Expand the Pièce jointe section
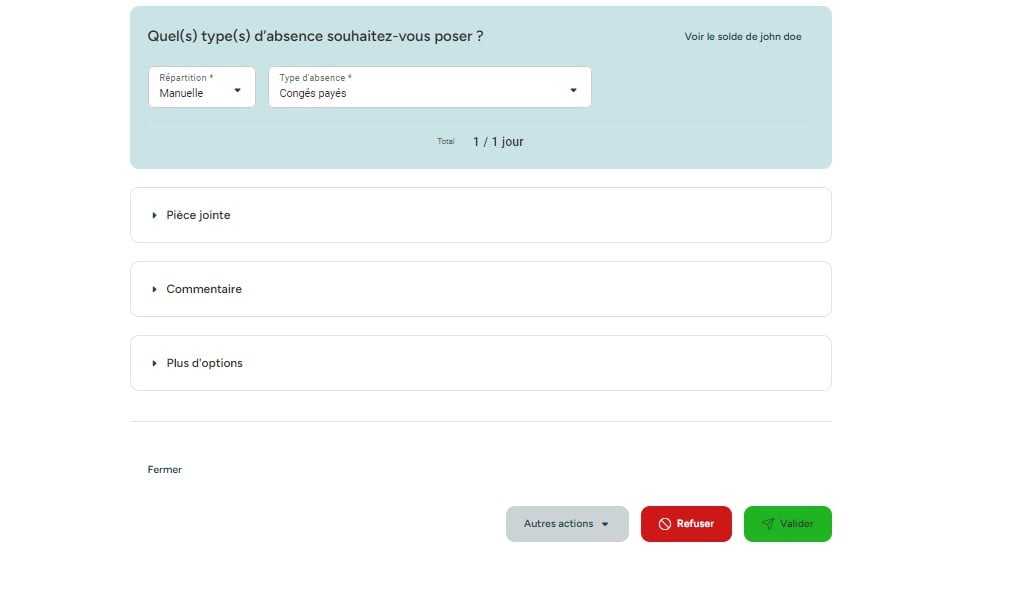The width and height of the screenshot is (1029, 594). tap(480, 215)
